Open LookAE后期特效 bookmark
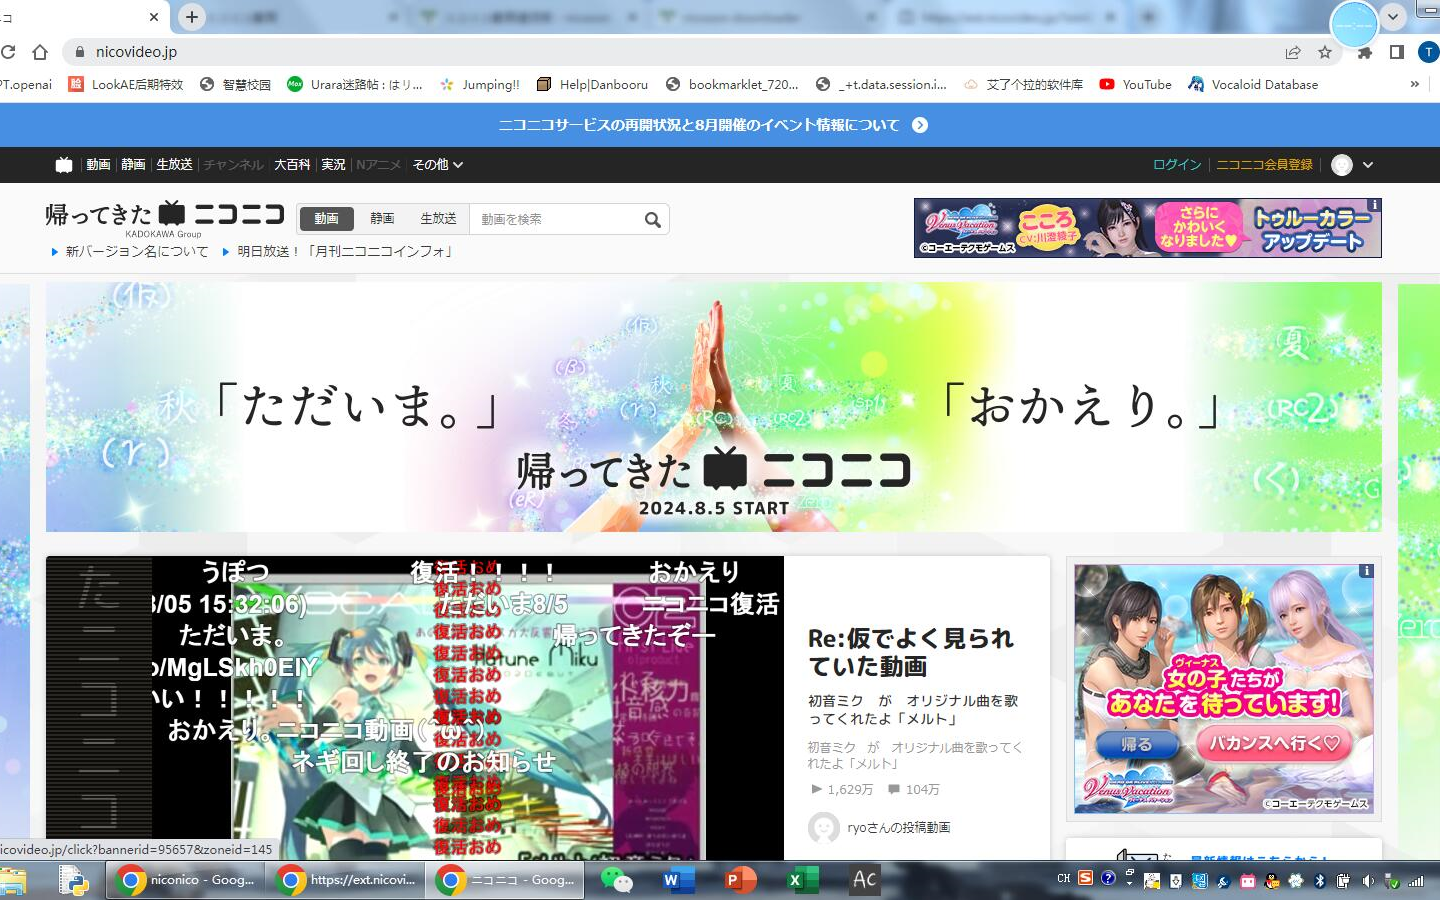Screen dimensions: 1440x900 pyautogui.click(x=126, y=84)
